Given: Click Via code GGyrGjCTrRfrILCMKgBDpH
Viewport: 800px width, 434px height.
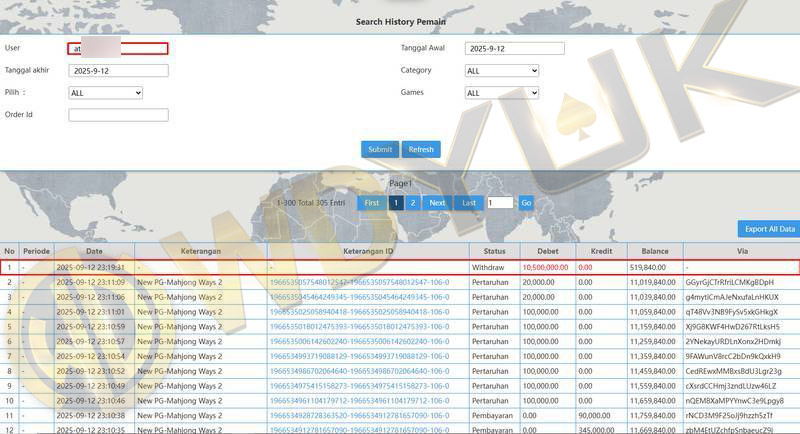Looking at the screenshot, I should 730,282.
